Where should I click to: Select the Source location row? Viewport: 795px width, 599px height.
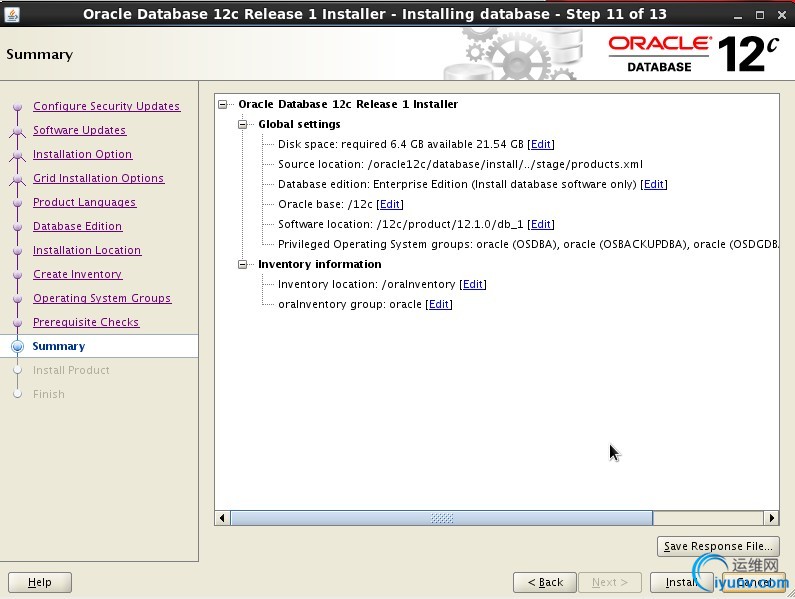click(x=460, y=164)
